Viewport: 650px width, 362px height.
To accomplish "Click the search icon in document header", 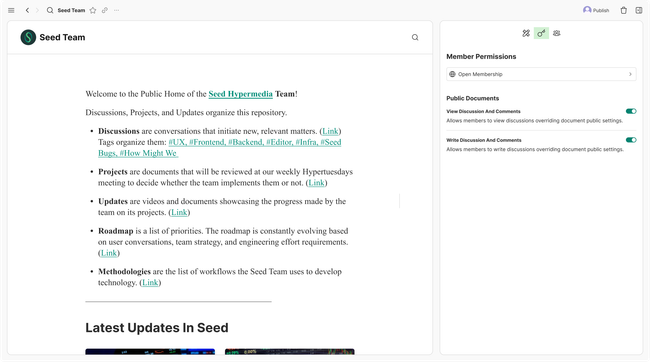I will 415,37.
